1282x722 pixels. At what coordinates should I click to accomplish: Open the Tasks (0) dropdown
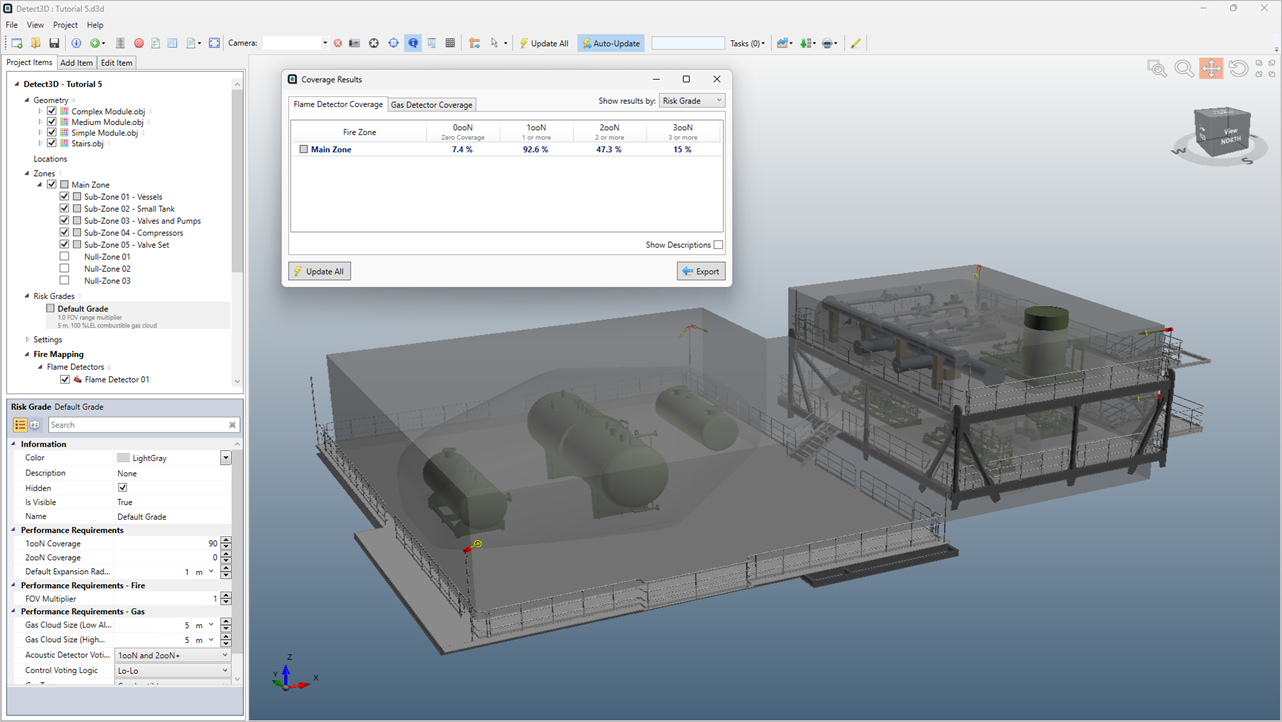point(747,43)
